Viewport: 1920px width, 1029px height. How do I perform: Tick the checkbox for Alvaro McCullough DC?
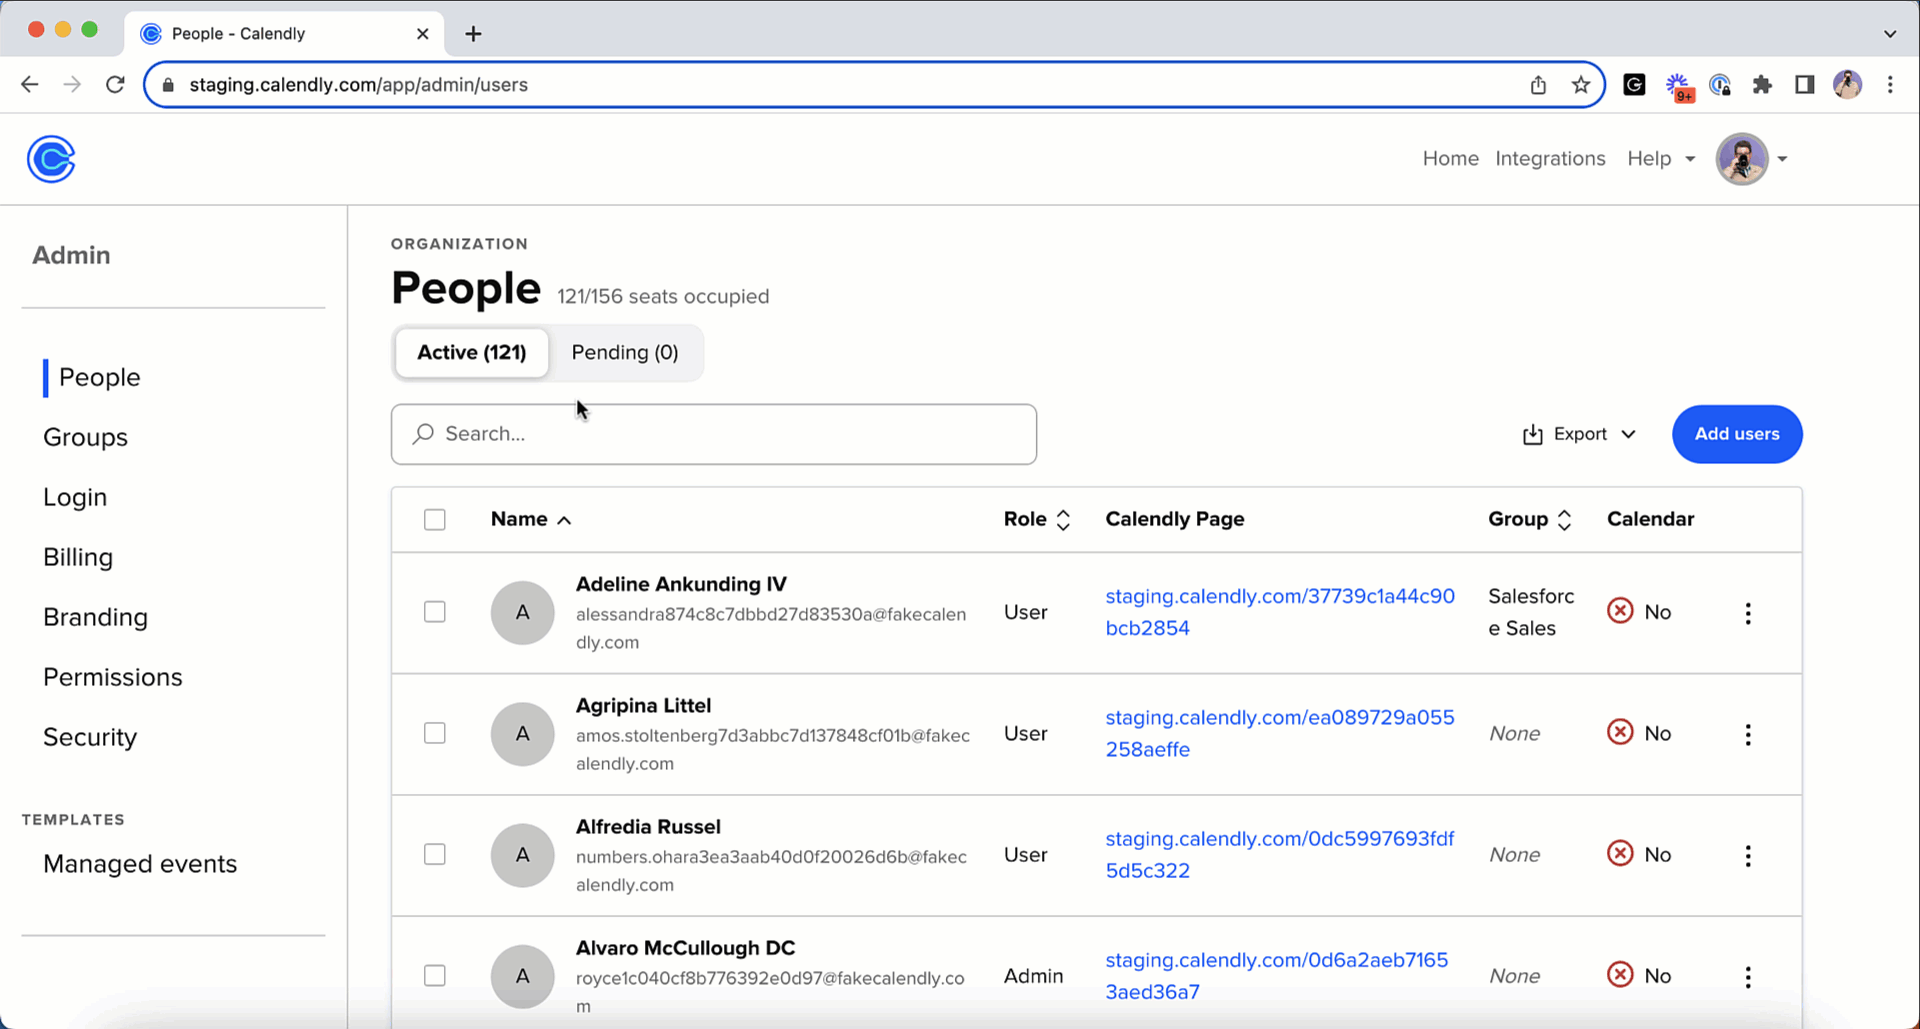(434, 976)
